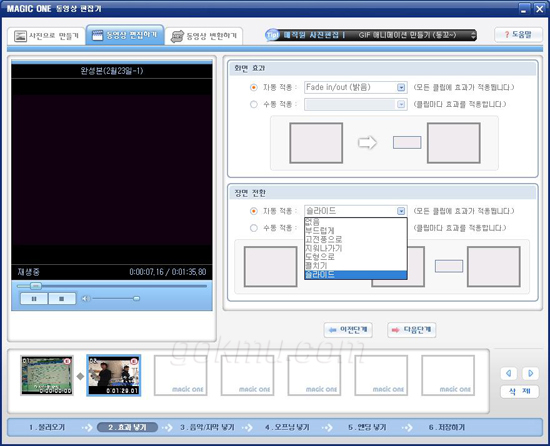
Task: Click the playback seek slider handle
Action: (35, 286)
